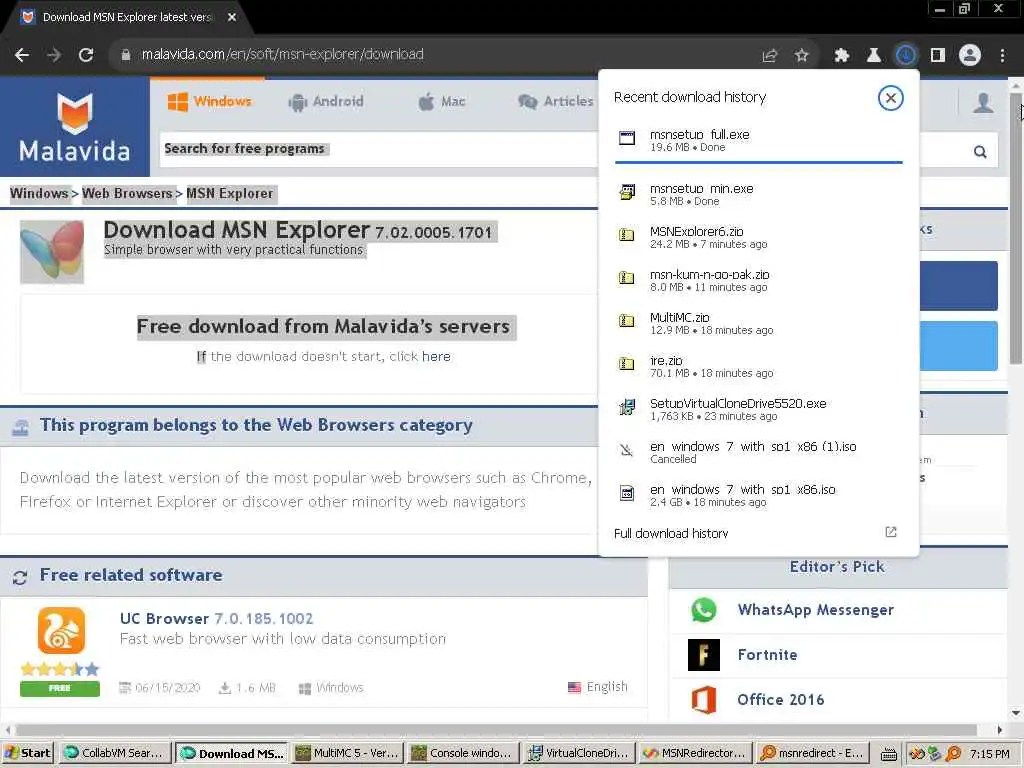
Task: Open MultiMC.zip download entry
Action: 758,323
